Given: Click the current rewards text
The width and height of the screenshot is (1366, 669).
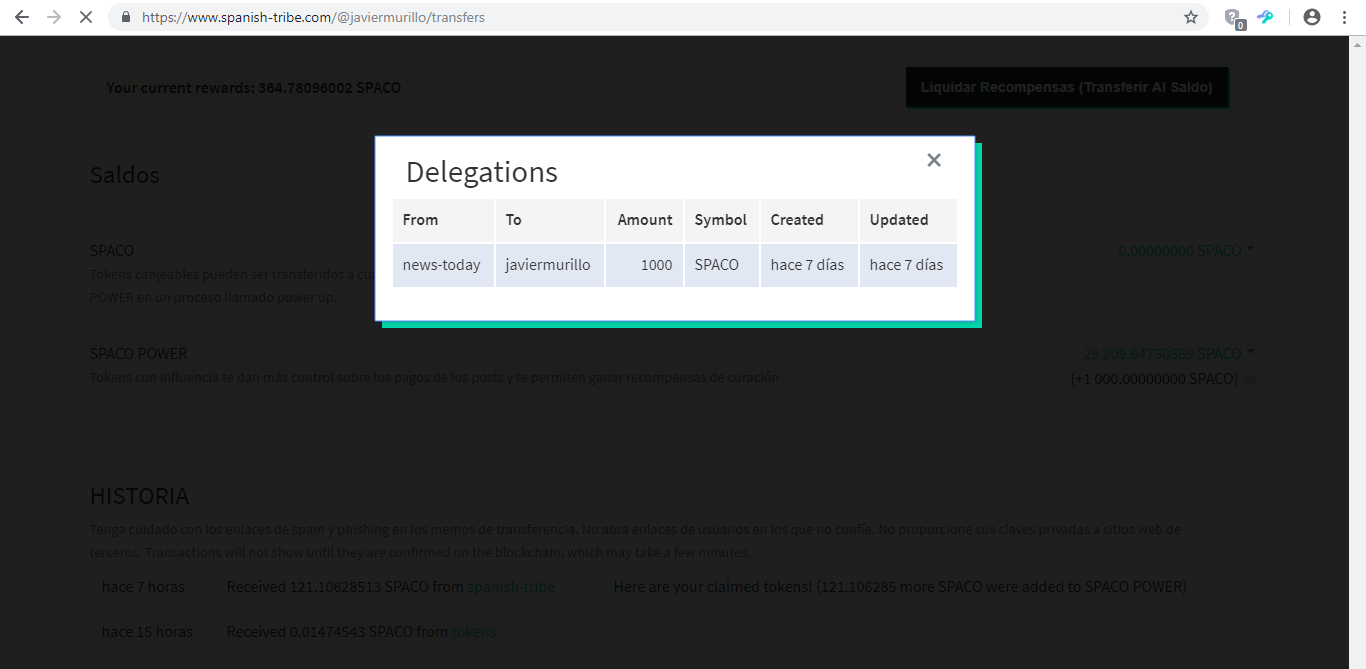Looking at the screenshot, I should [253, 88].
